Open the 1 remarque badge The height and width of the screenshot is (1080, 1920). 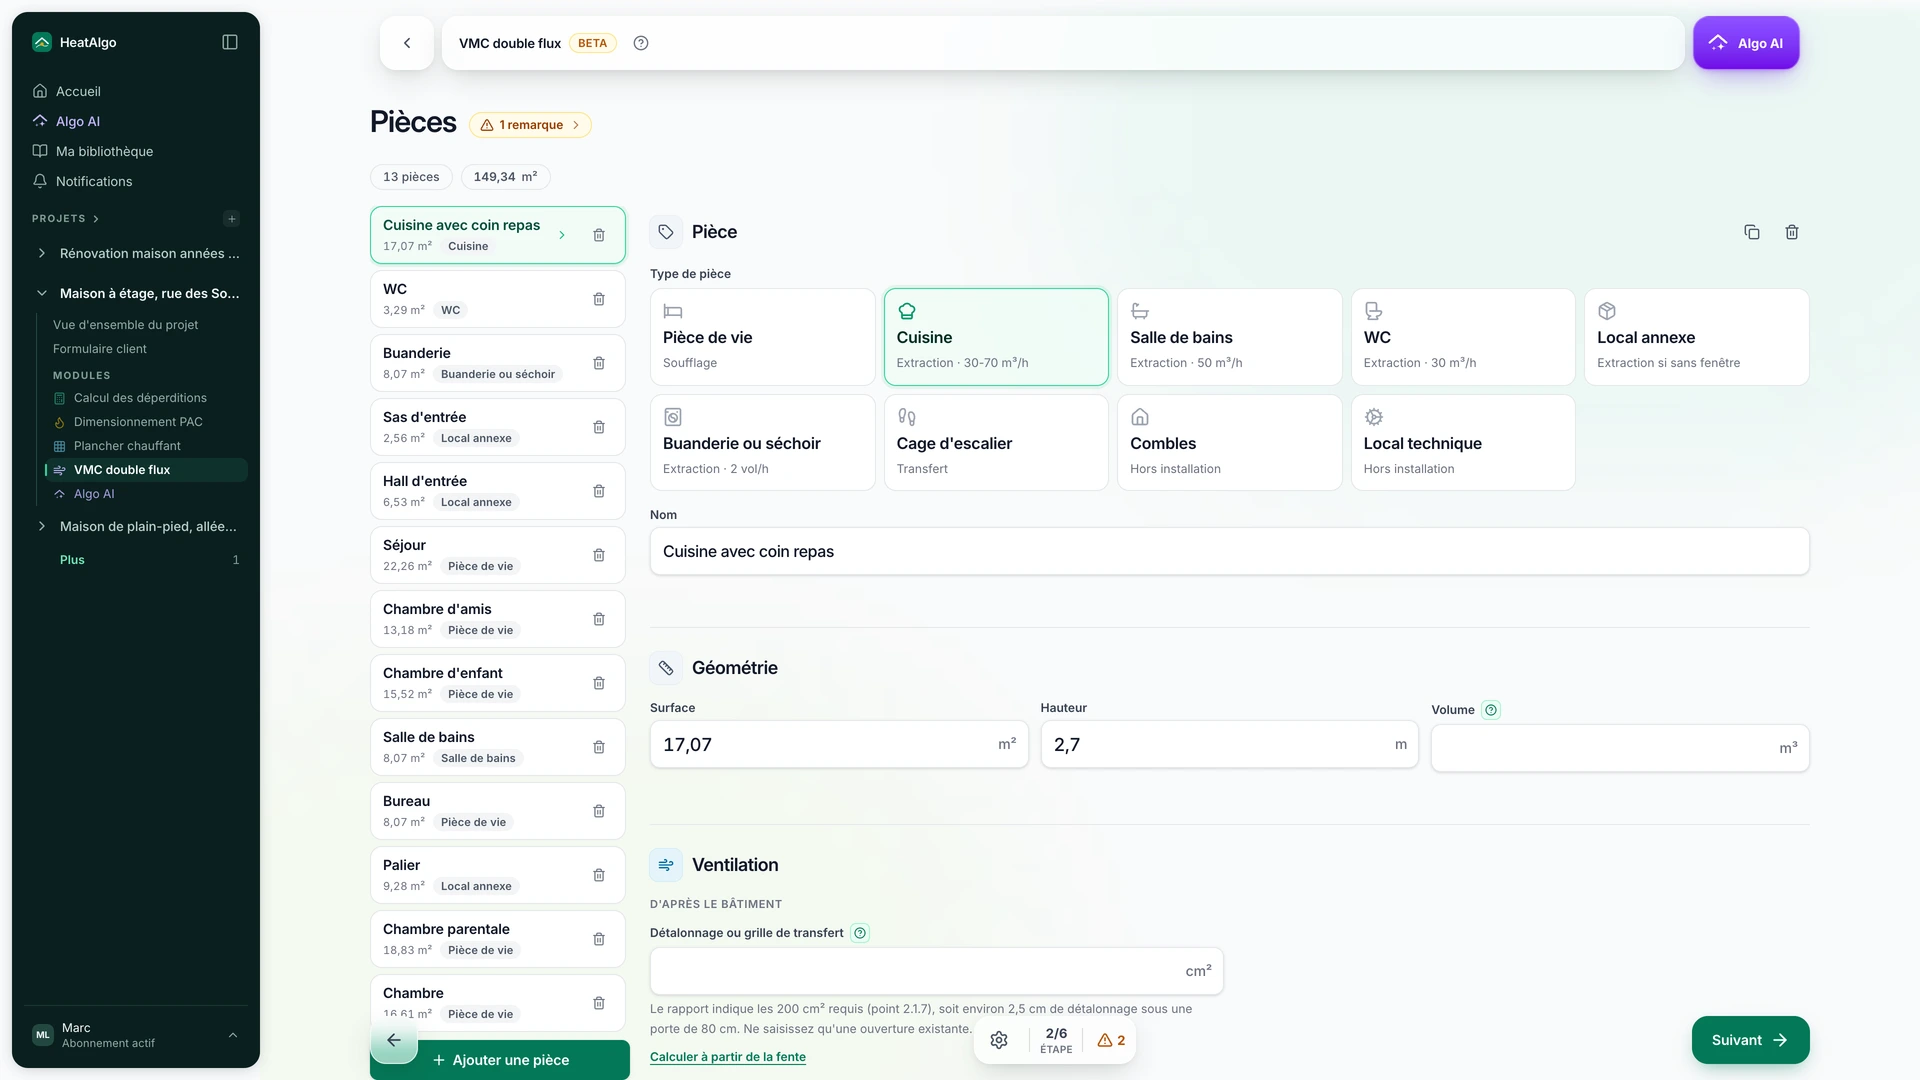click(x=530, y=125)
